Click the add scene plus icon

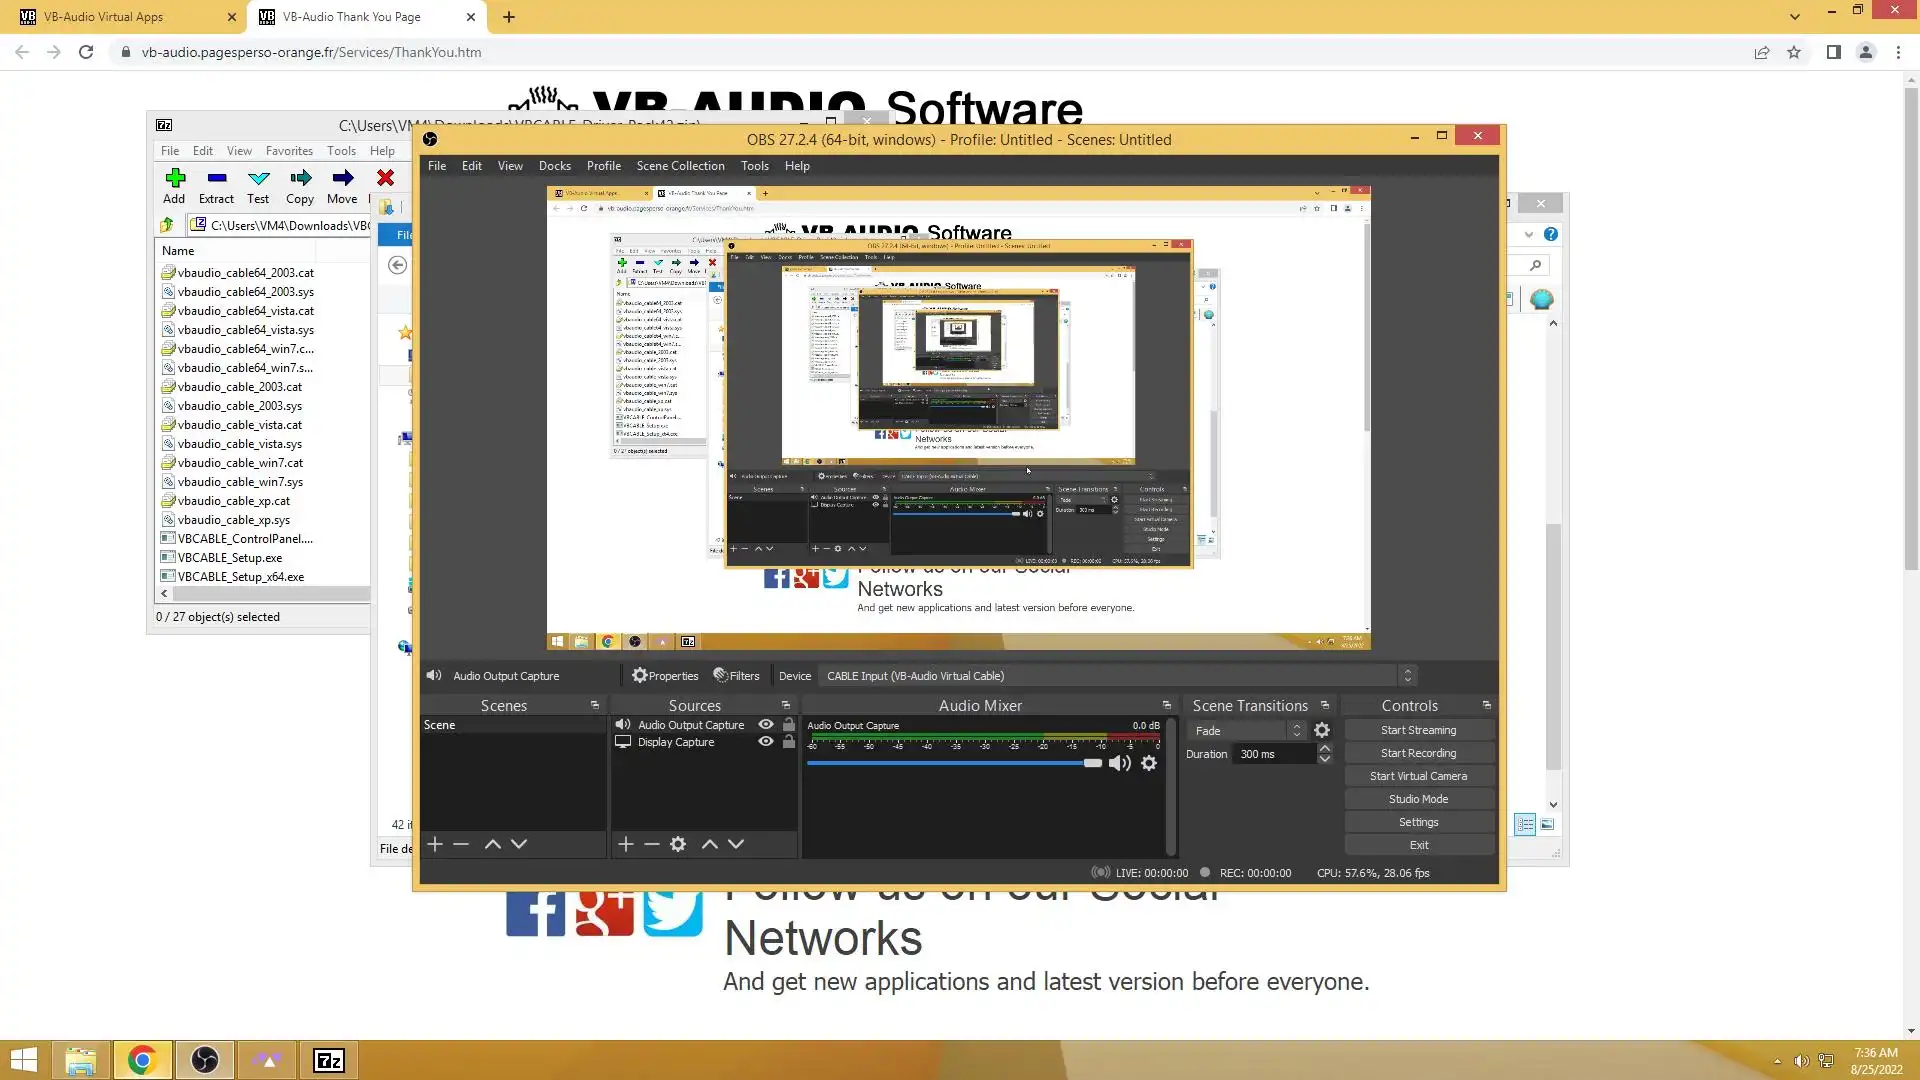(x=435, y=845)
